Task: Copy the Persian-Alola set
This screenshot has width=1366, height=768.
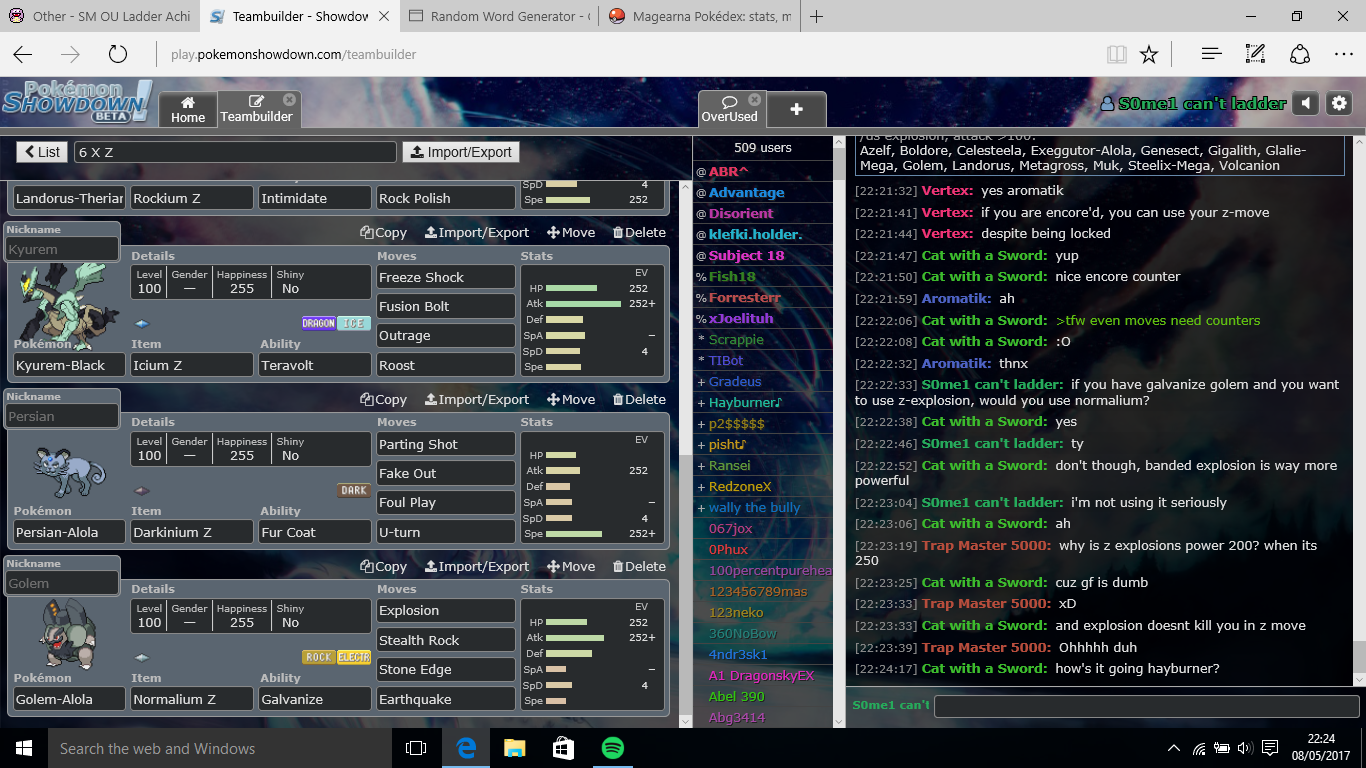Action: (384, 399)
